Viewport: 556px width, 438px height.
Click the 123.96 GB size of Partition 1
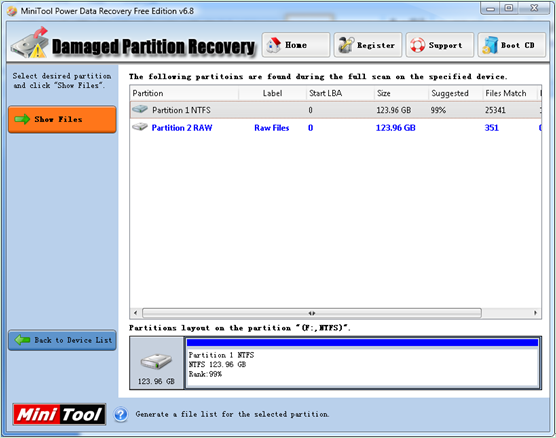tap(394, 110)
